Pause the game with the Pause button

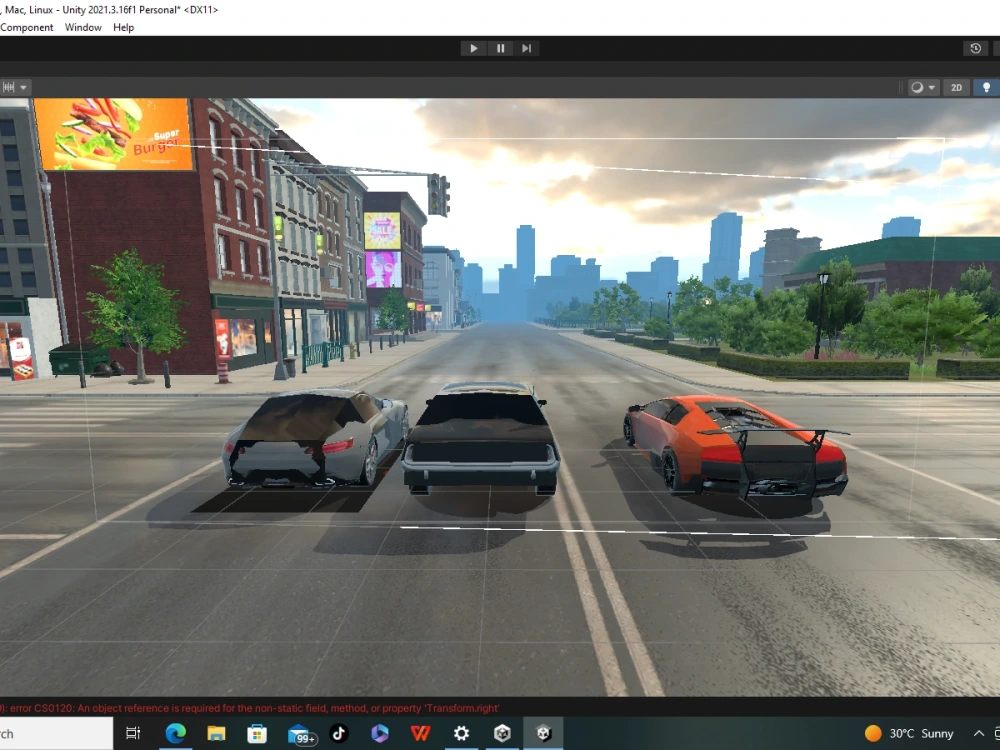point(499,48)
